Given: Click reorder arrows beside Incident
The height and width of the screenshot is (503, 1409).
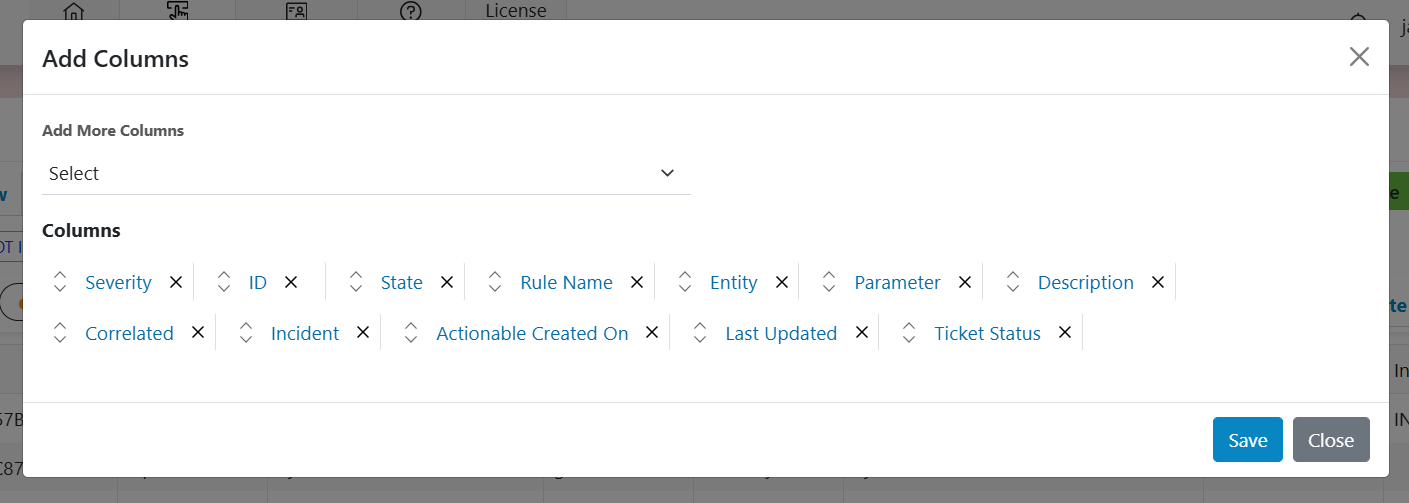Looking at the screenshot, I should [x=246, y=333].
